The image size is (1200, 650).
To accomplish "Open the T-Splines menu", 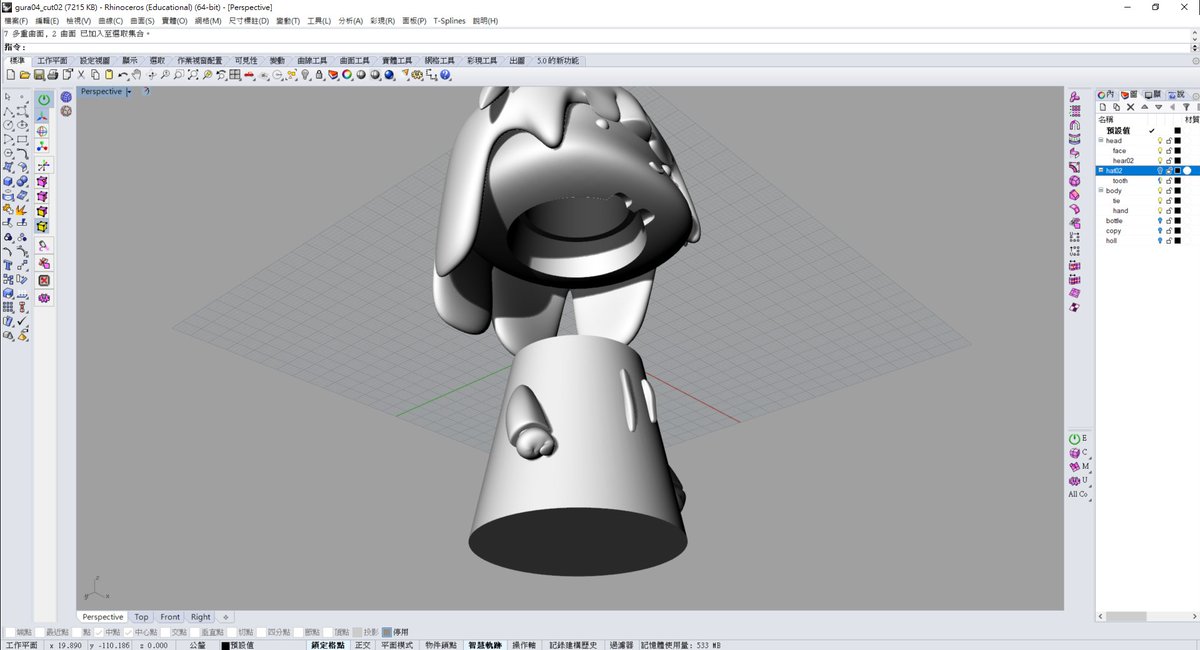I will 450,21.
